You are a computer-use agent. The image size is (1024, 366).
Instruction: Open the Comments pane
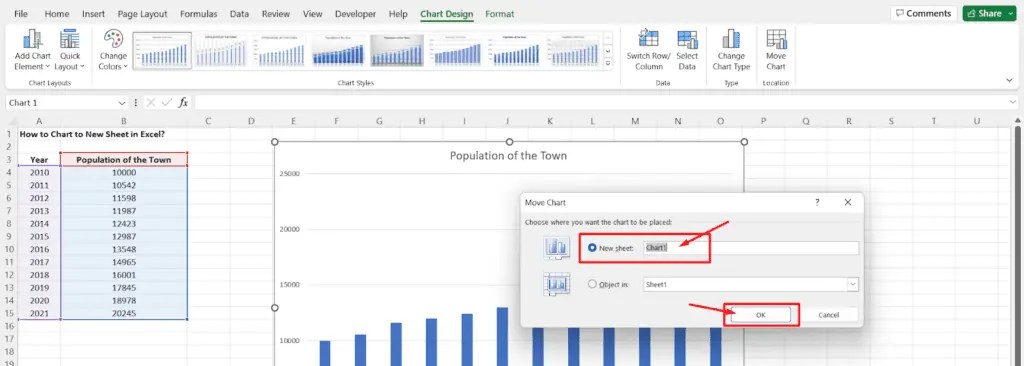tap(923, 14)
